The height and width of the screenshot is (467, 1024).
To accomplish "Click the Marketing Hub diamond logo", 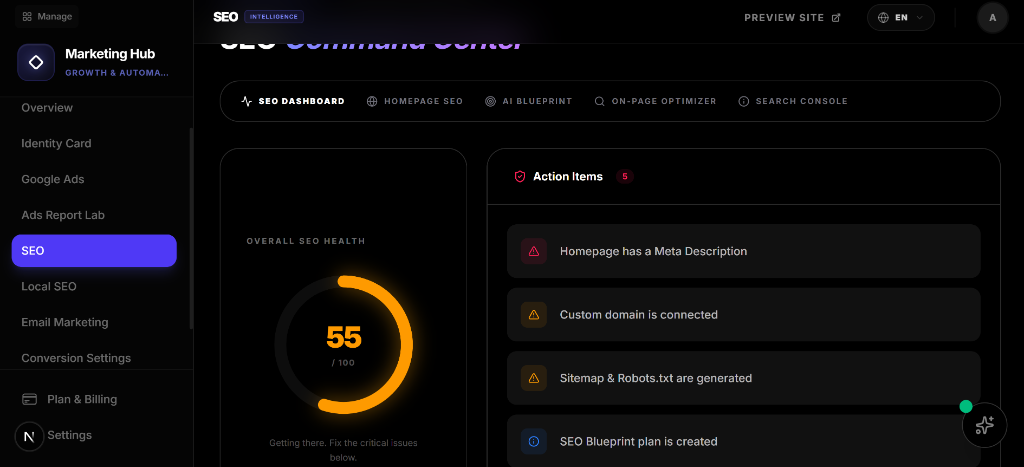I will 36,63.
